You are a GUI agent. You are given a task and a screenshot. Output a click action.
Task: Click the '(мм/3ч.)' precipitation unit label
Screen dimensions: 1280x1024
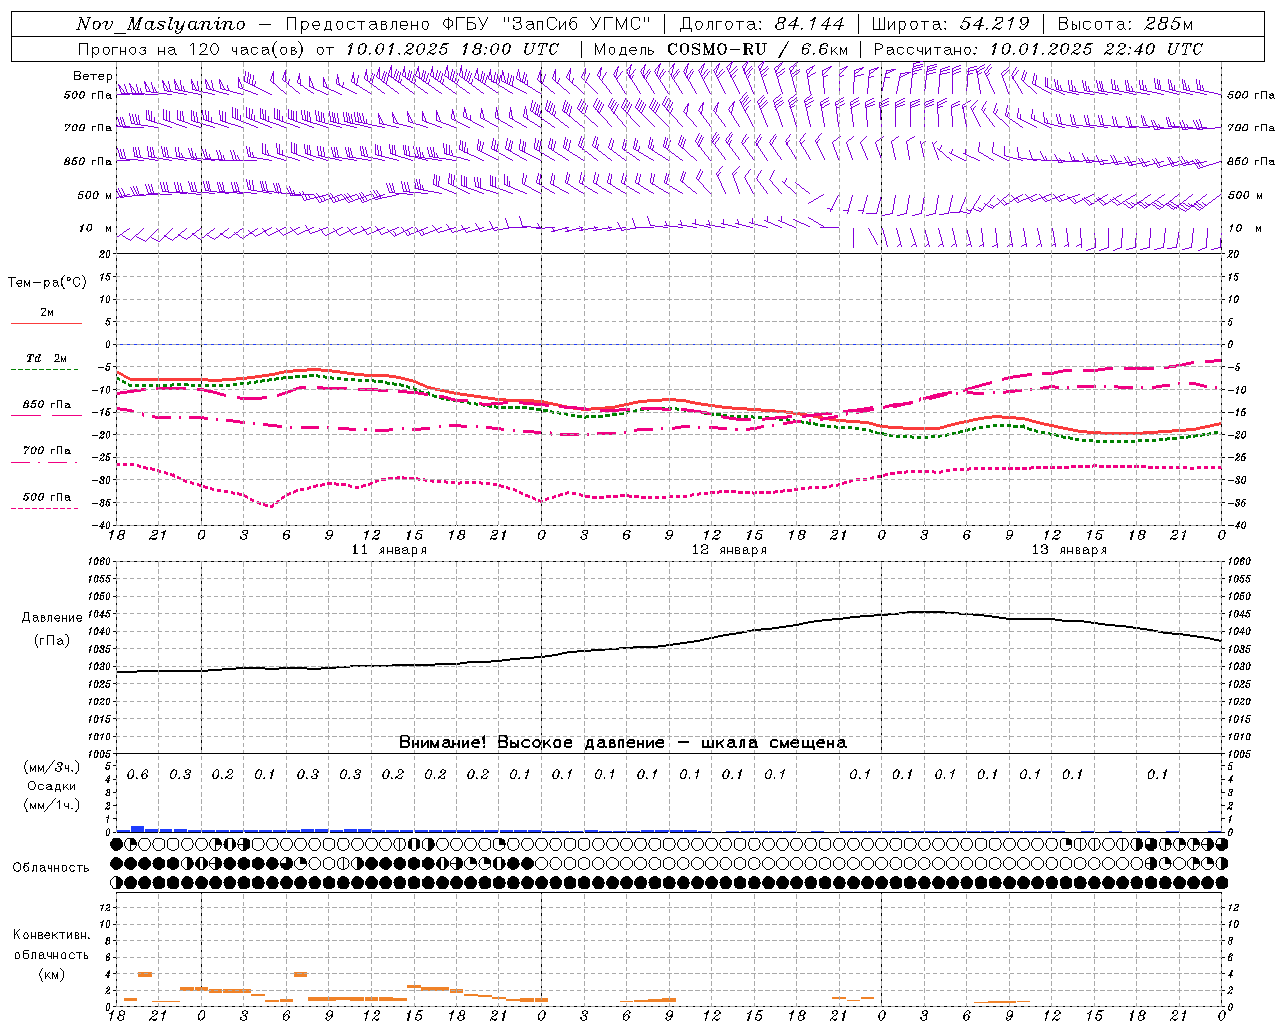[51, 767]
